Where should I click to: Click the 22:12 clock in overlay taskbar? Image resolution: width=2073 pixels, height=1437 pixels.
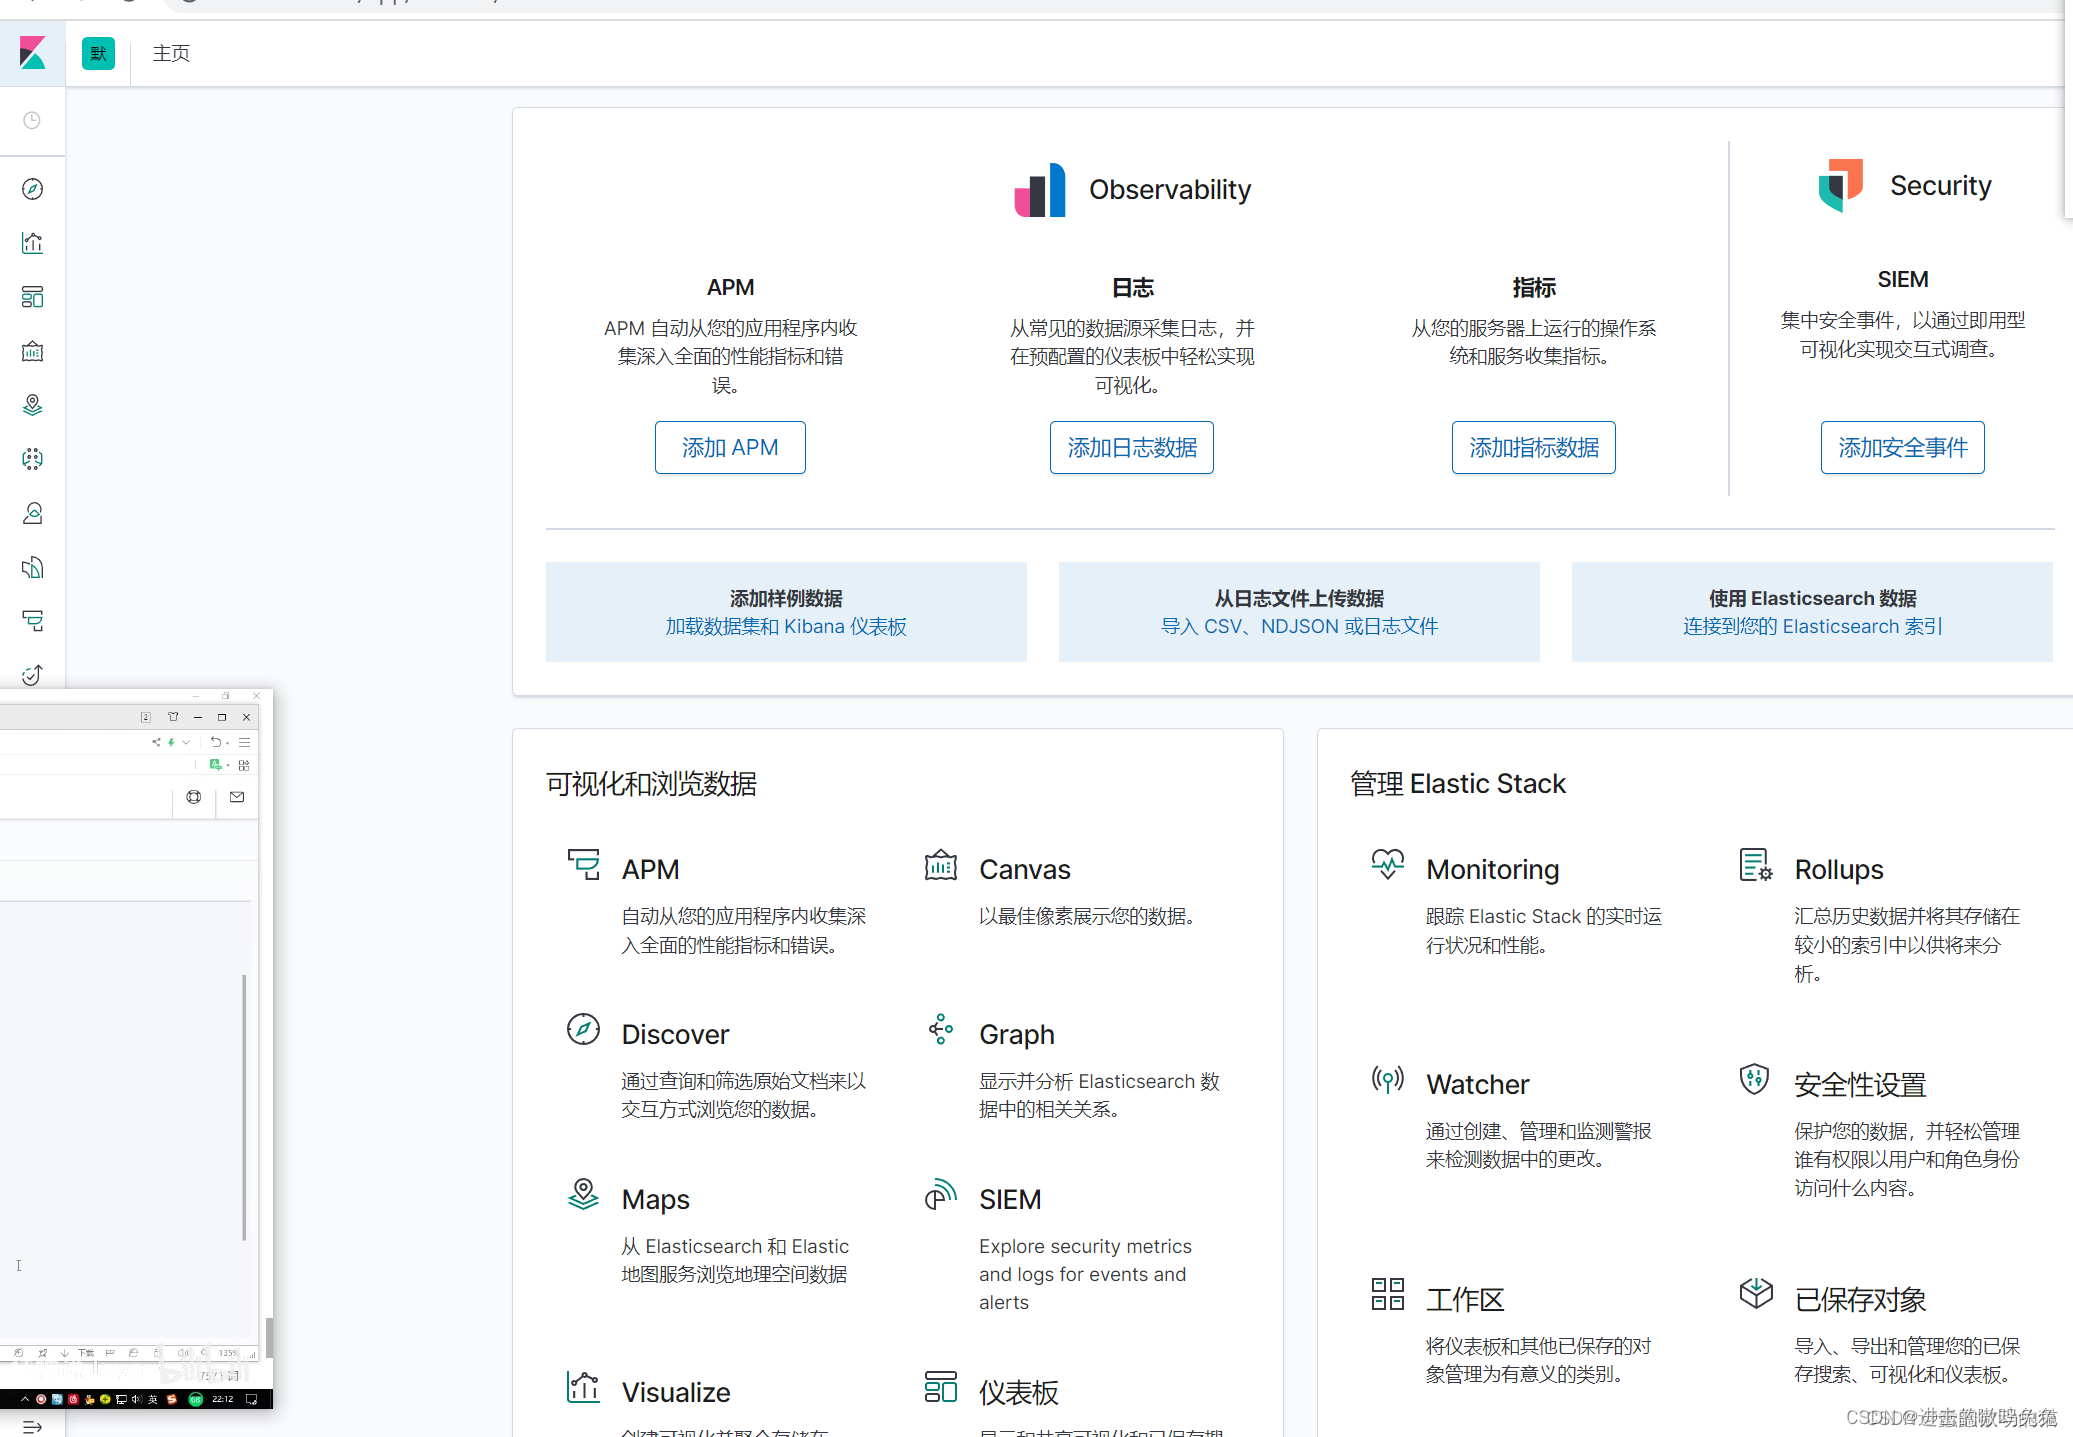pyautogui.click(x=223, y=1399)
